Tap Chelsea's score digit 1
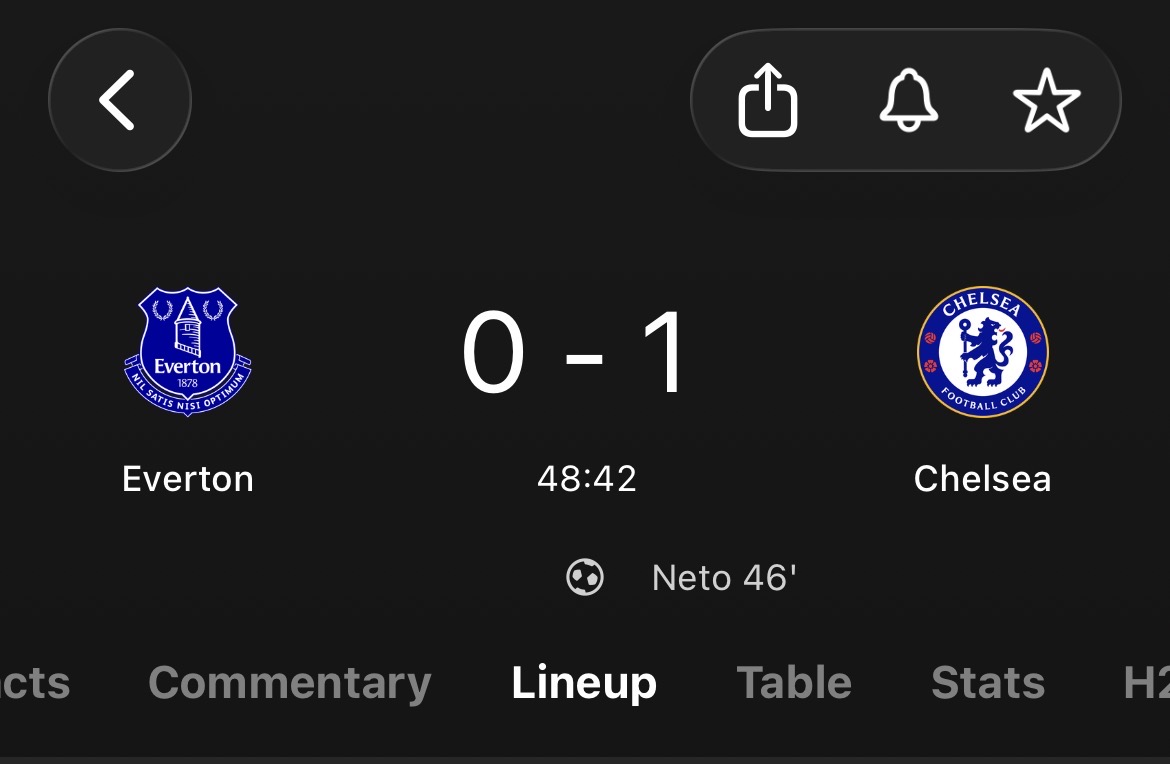1170x764 pixels. click(666, 352)
